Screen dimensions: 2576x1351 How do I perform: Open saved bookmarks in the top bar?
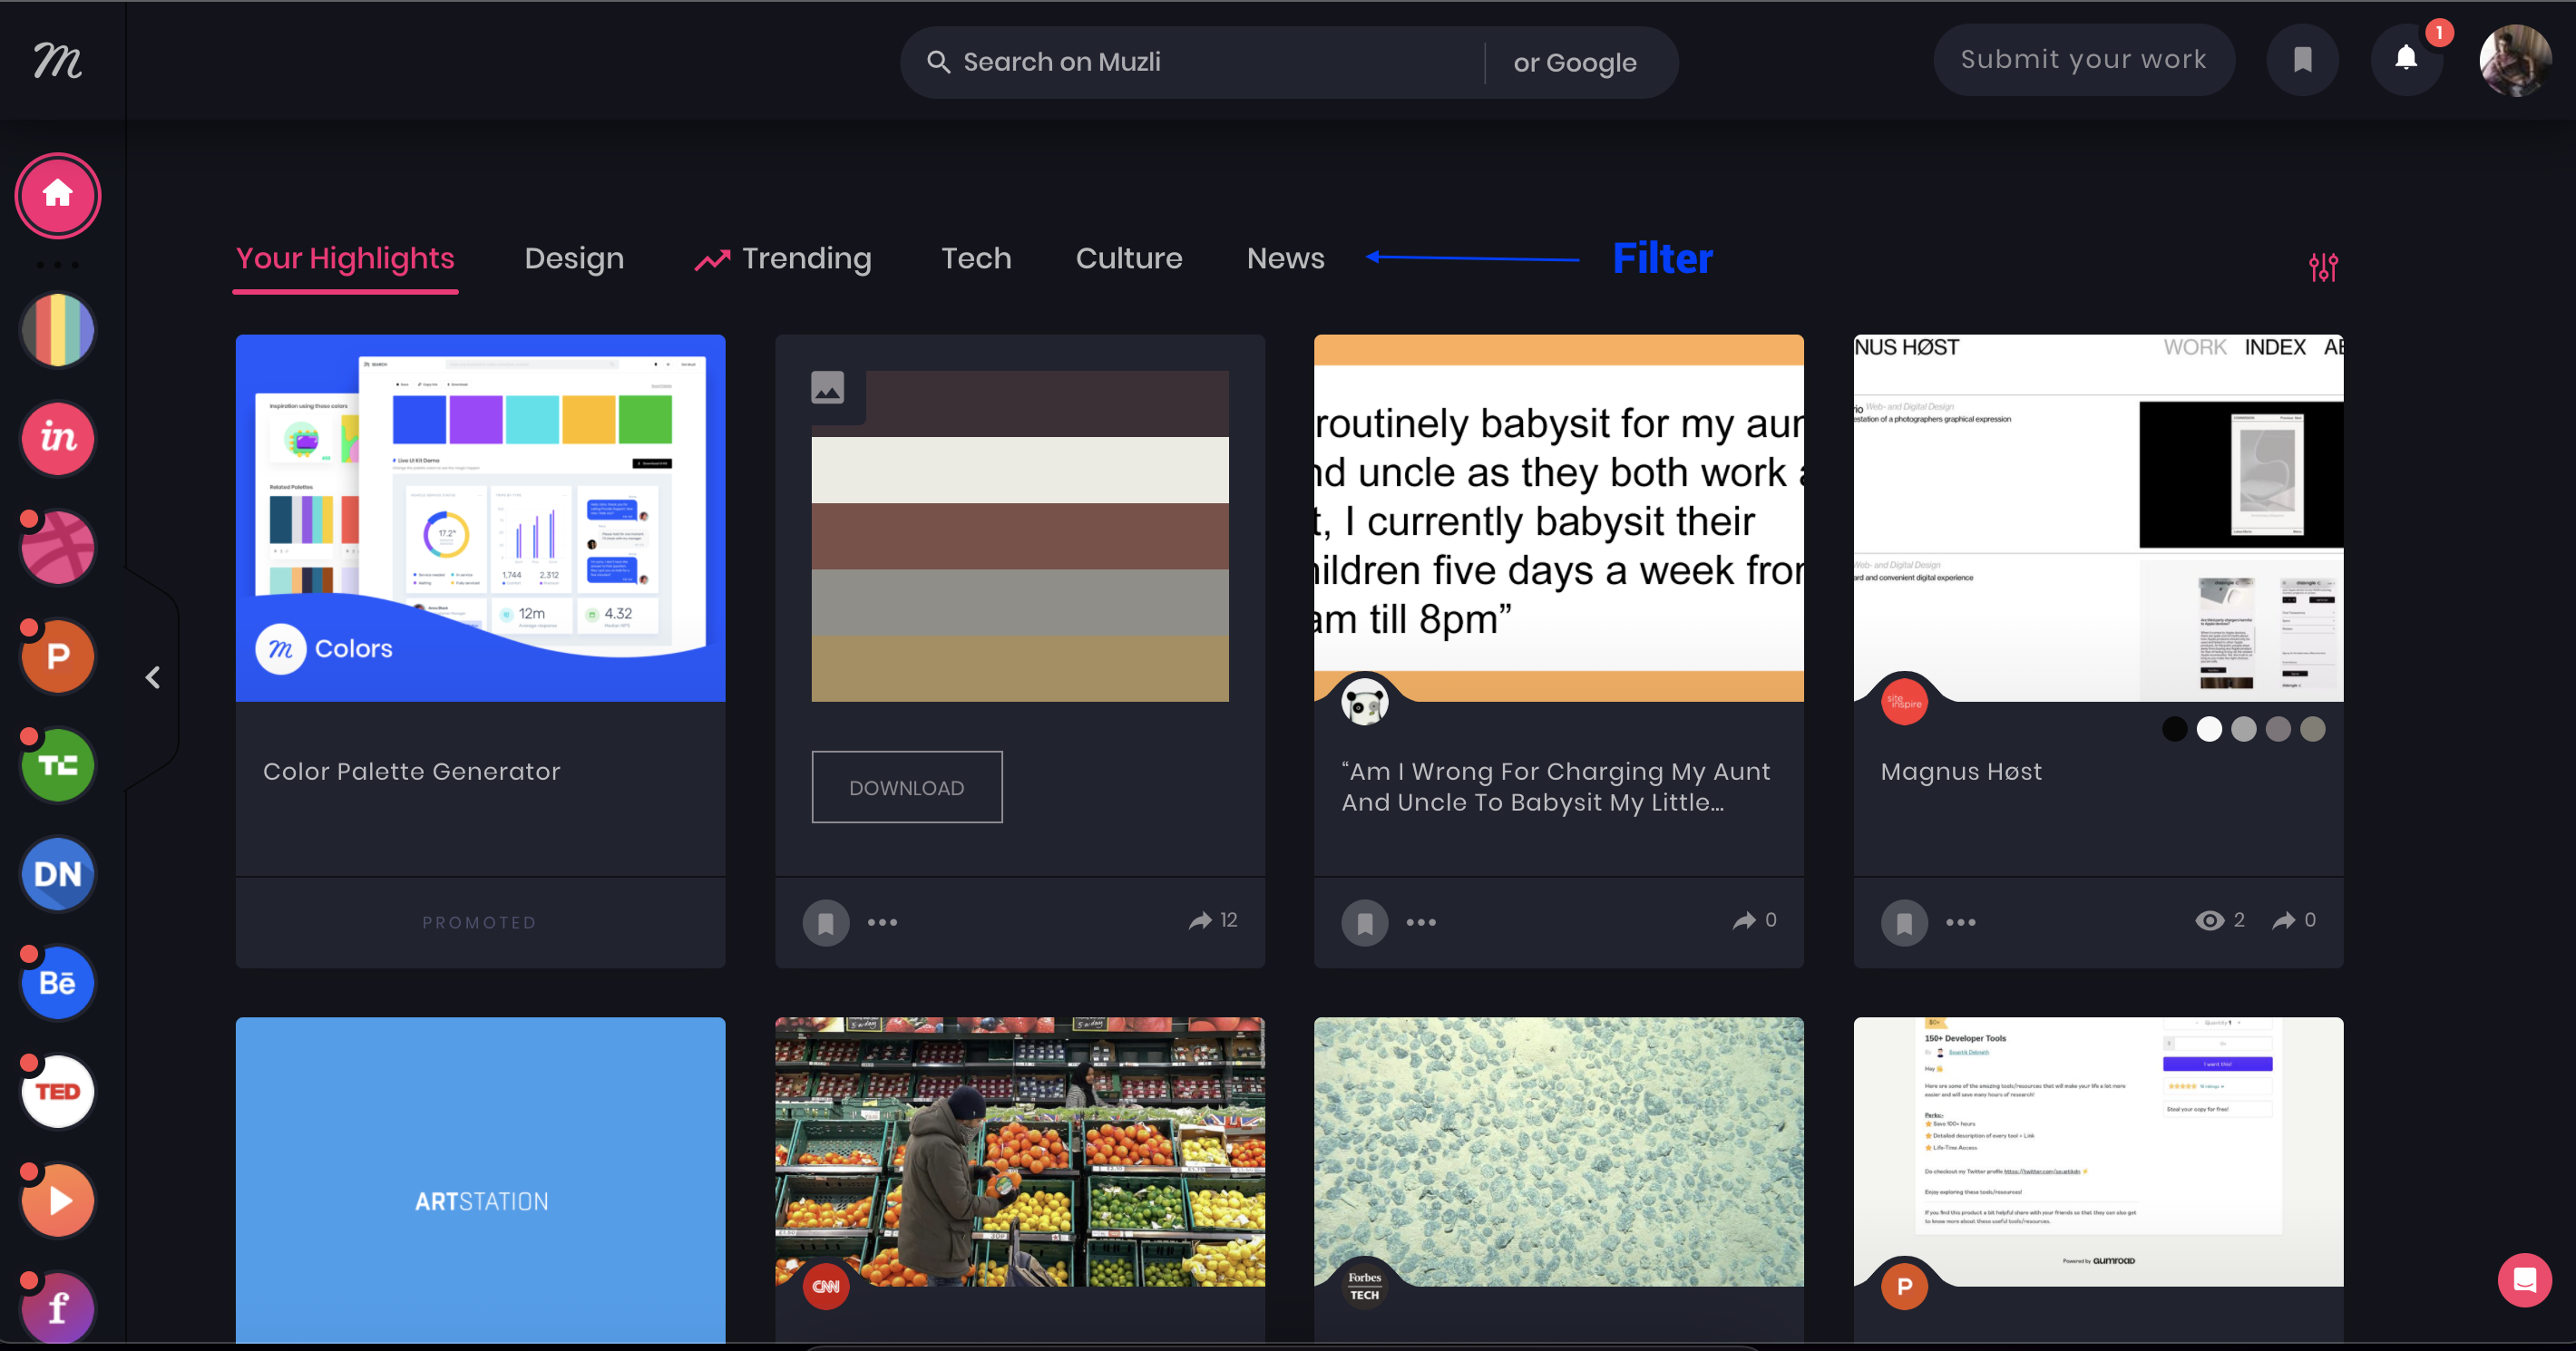click(x=2302, y=60)
